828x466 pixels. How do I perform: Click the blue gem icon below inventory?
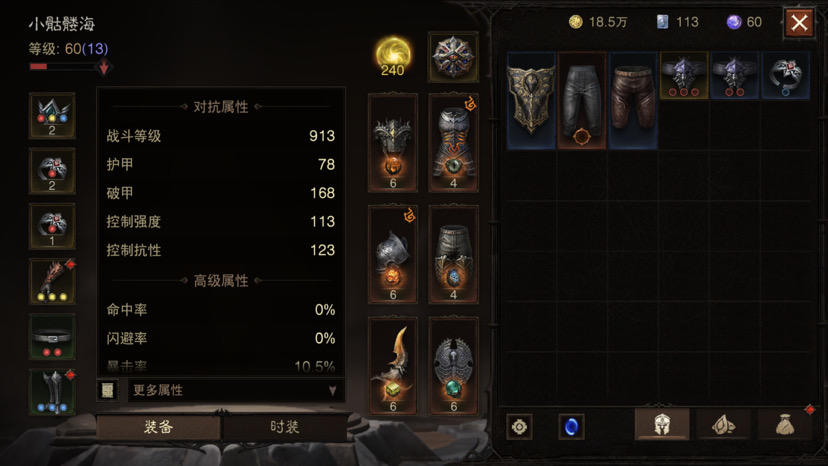click(571, 426)
